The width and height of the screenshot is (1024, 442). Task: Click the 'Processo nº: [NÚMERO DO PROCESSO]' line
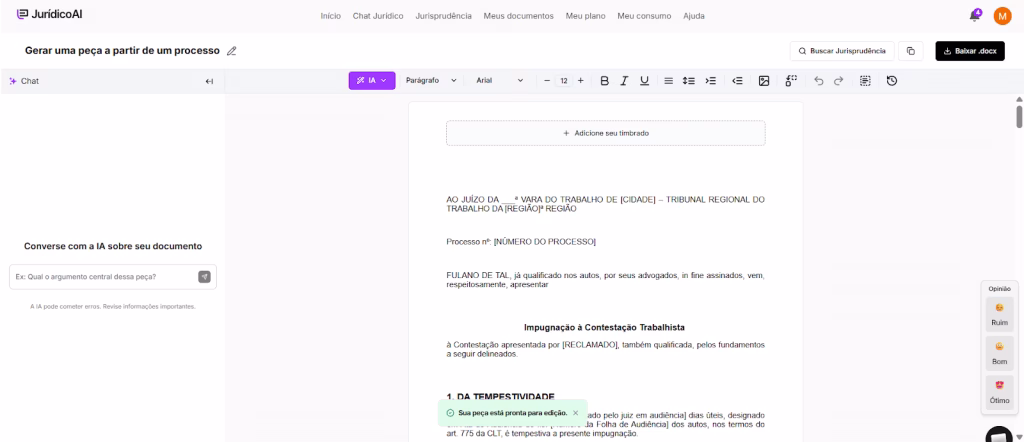click(x=521, y=242)
